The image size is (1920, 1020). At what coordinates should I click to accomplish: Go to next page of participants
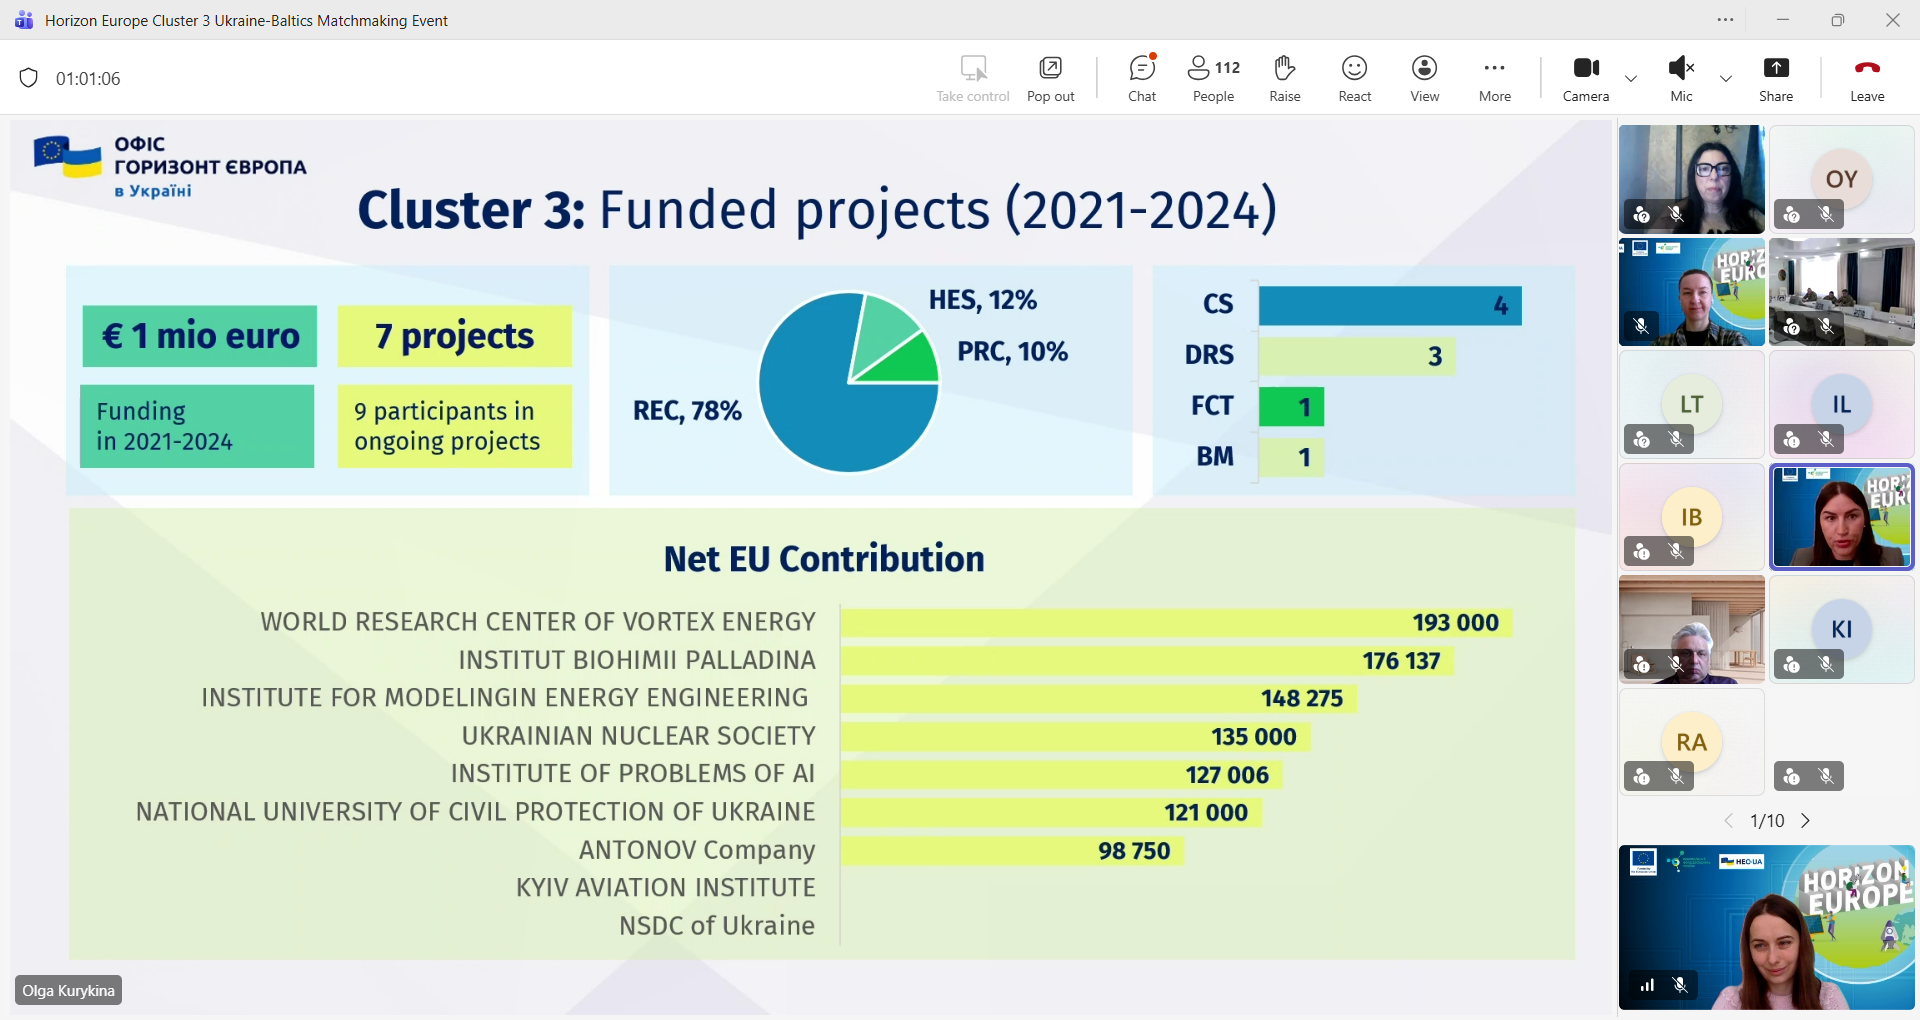tap(1806, 821)
